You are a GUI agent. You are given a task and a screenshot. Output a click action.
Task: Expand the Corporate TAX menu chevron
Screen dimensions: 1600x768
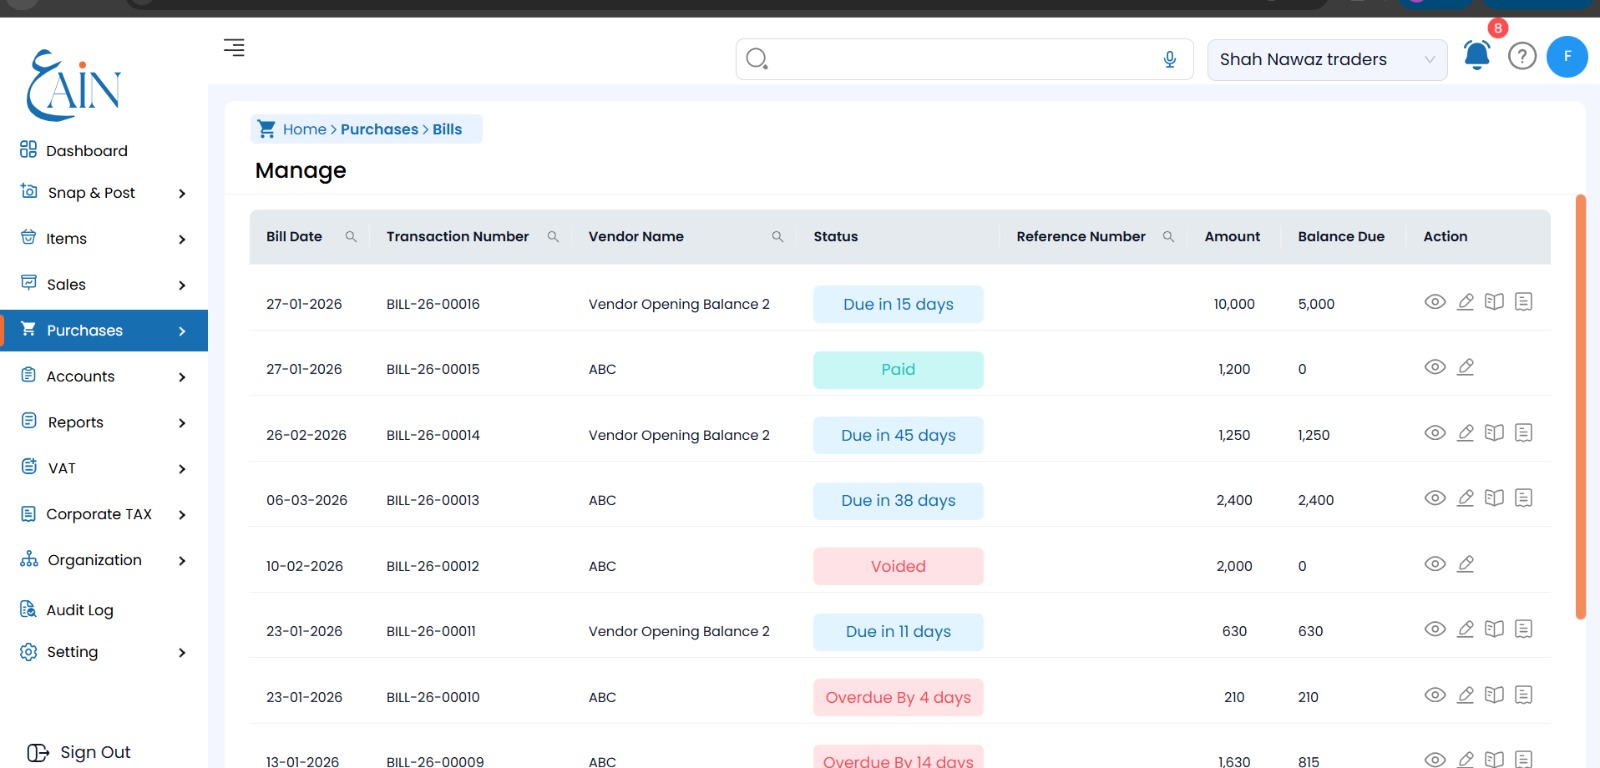click(182, 515)
